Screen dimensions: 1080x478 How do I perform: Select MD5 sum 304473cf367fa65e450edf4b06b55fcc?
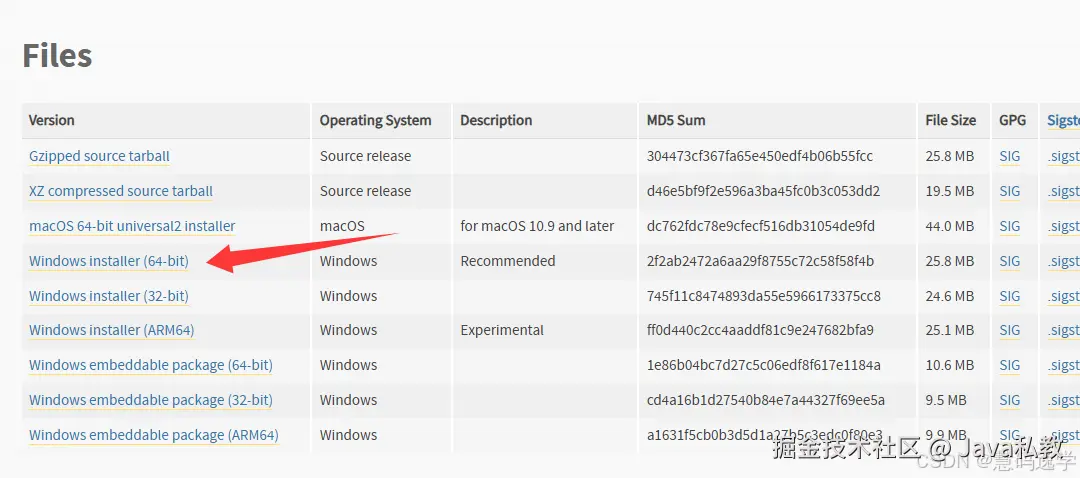tap(760, 156)
